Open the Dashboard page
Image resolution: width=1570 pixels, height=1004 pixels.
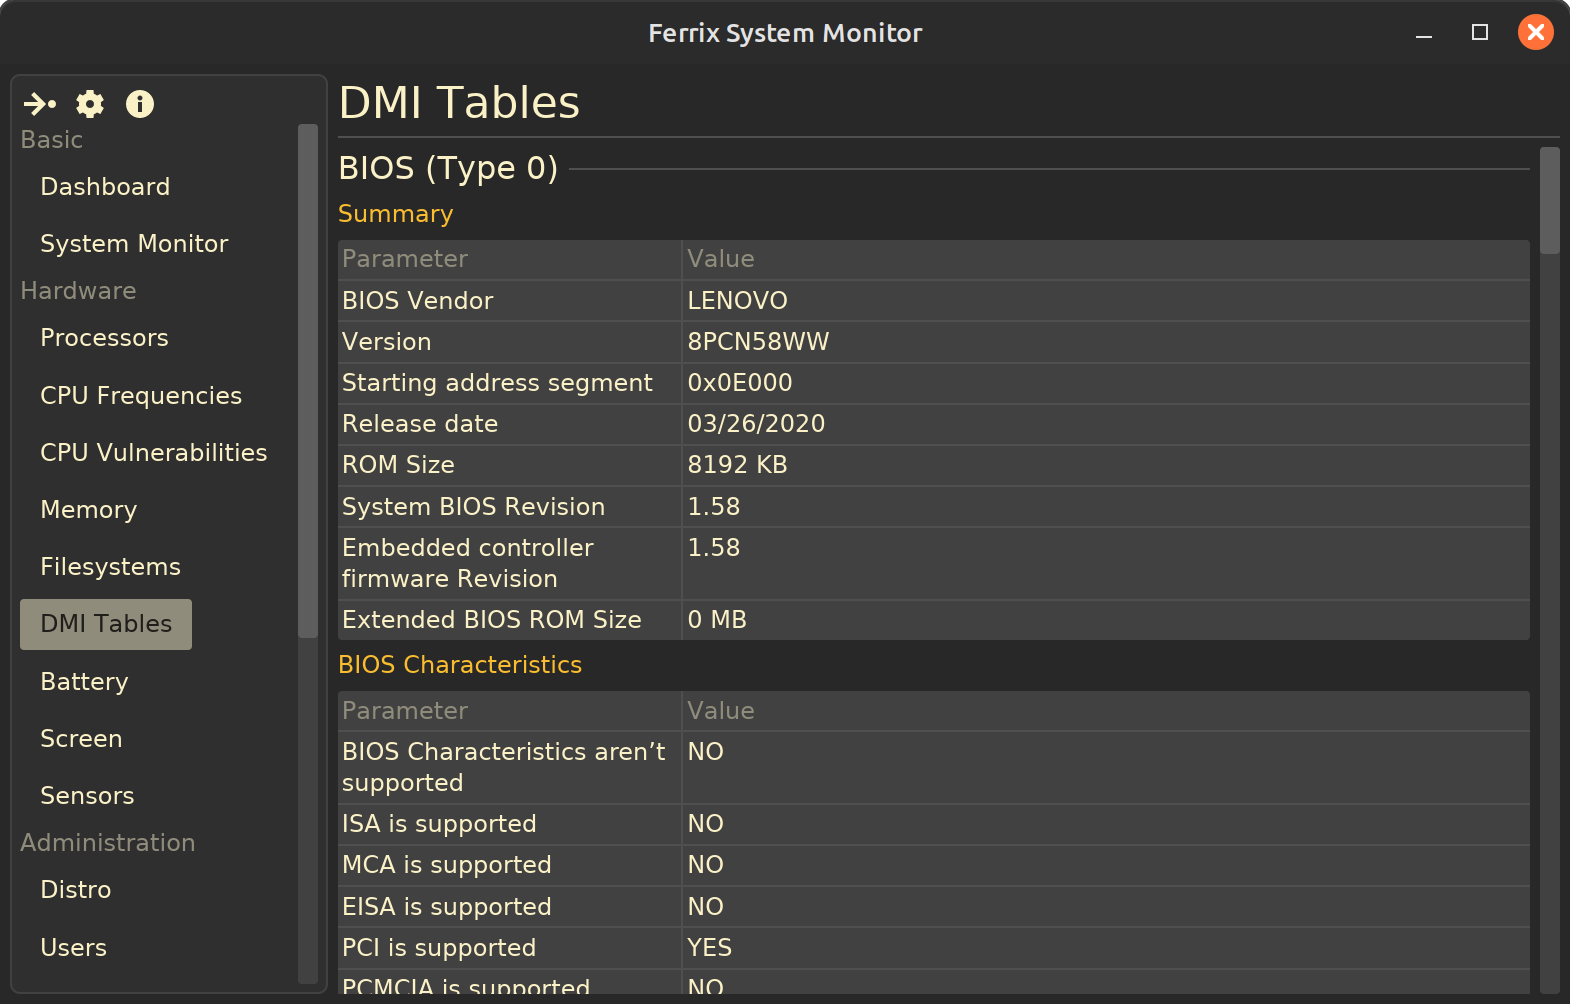tap(105, 187)
